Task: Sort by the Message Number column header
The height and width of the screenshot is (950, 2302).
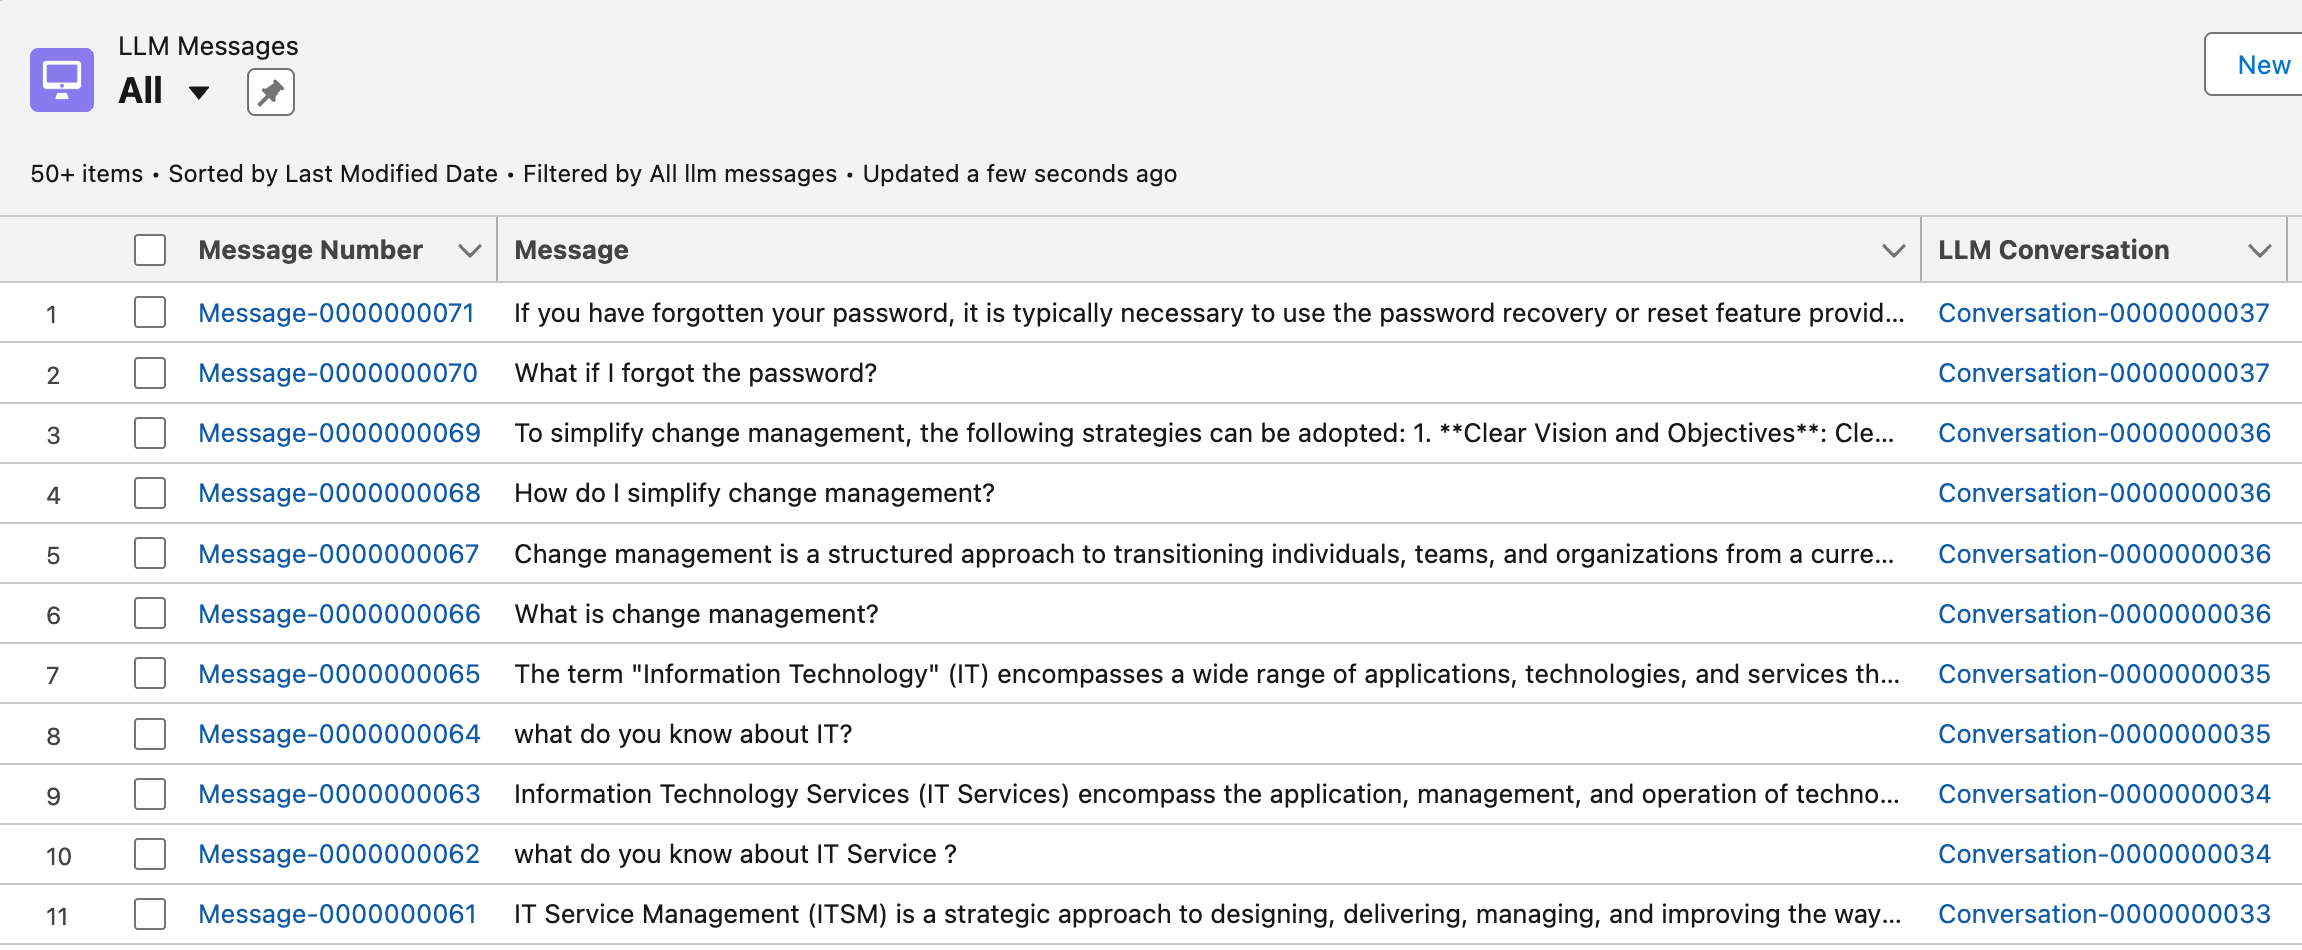Action: pos(310,250)
